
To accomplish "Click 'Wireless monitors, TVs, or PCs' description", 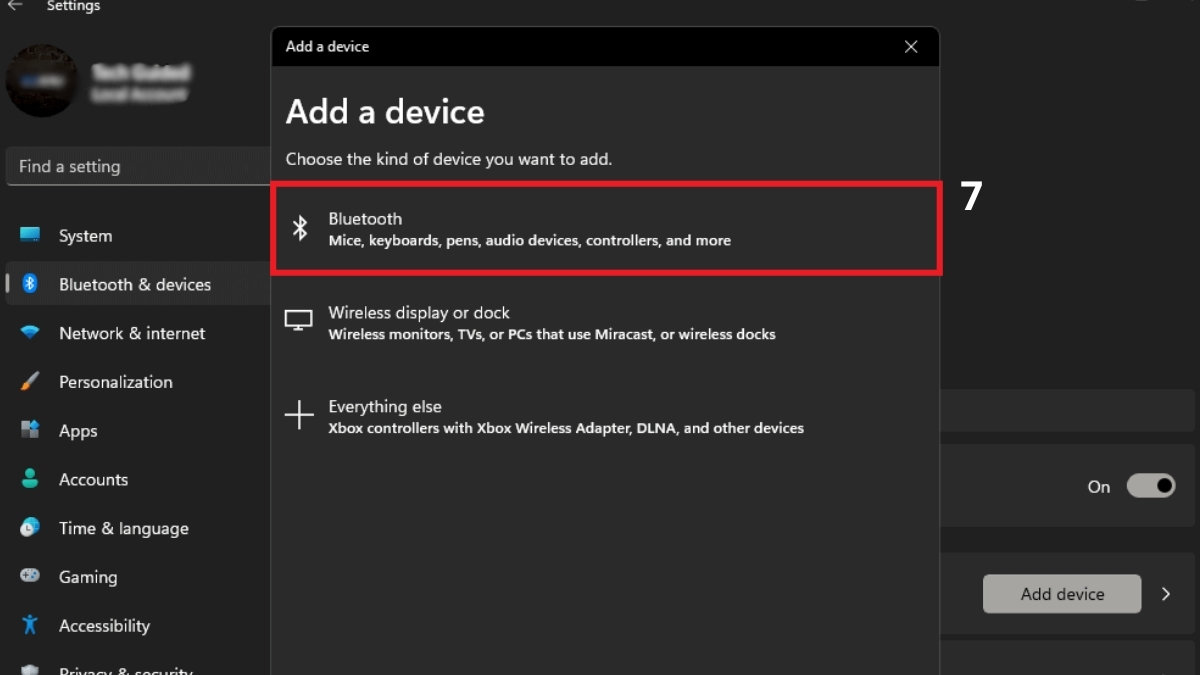I will pyautogui.click(x=552, y=334).
